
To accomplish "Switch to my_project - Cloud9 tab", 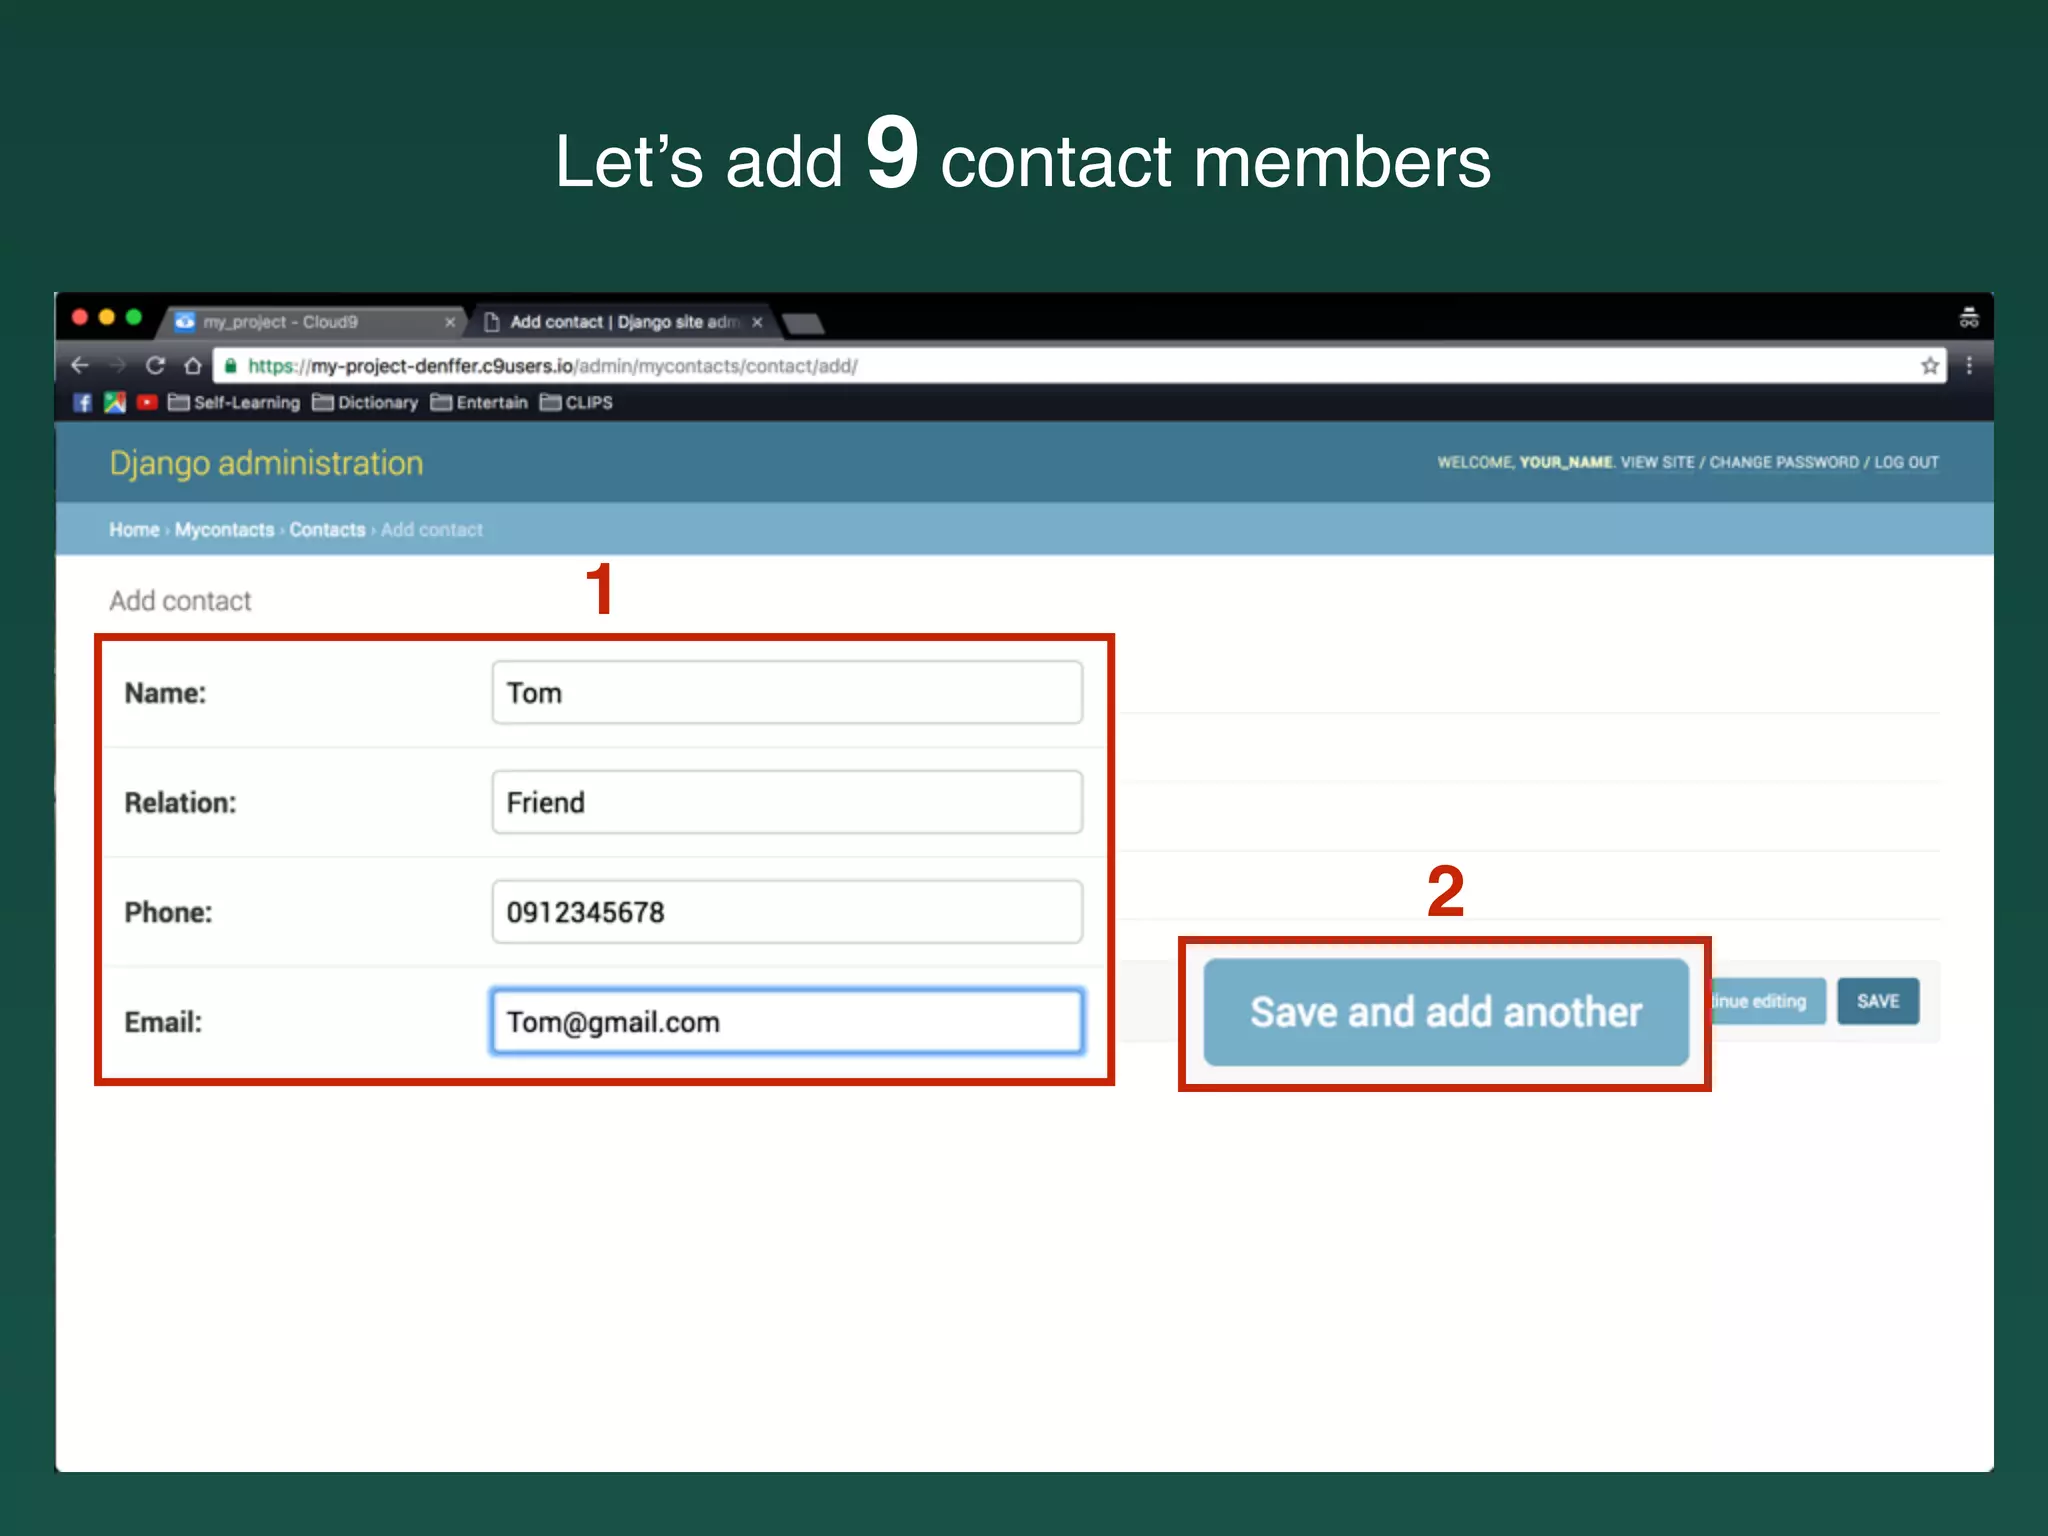I will 280,322.
